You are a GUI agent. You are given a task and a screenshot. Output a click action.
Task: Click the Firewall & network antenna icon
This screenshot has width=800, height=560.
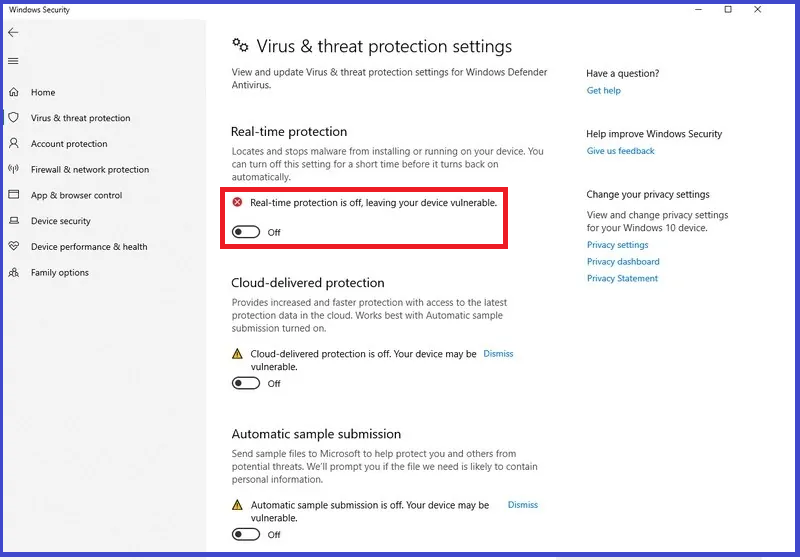[x=14, y=170]
